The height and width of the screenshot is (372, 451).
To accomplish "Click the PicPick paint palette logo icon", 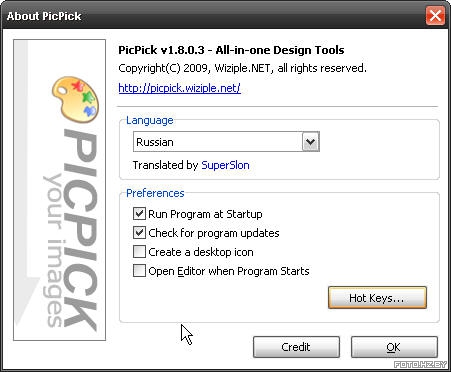I will (x=75, y=99).
